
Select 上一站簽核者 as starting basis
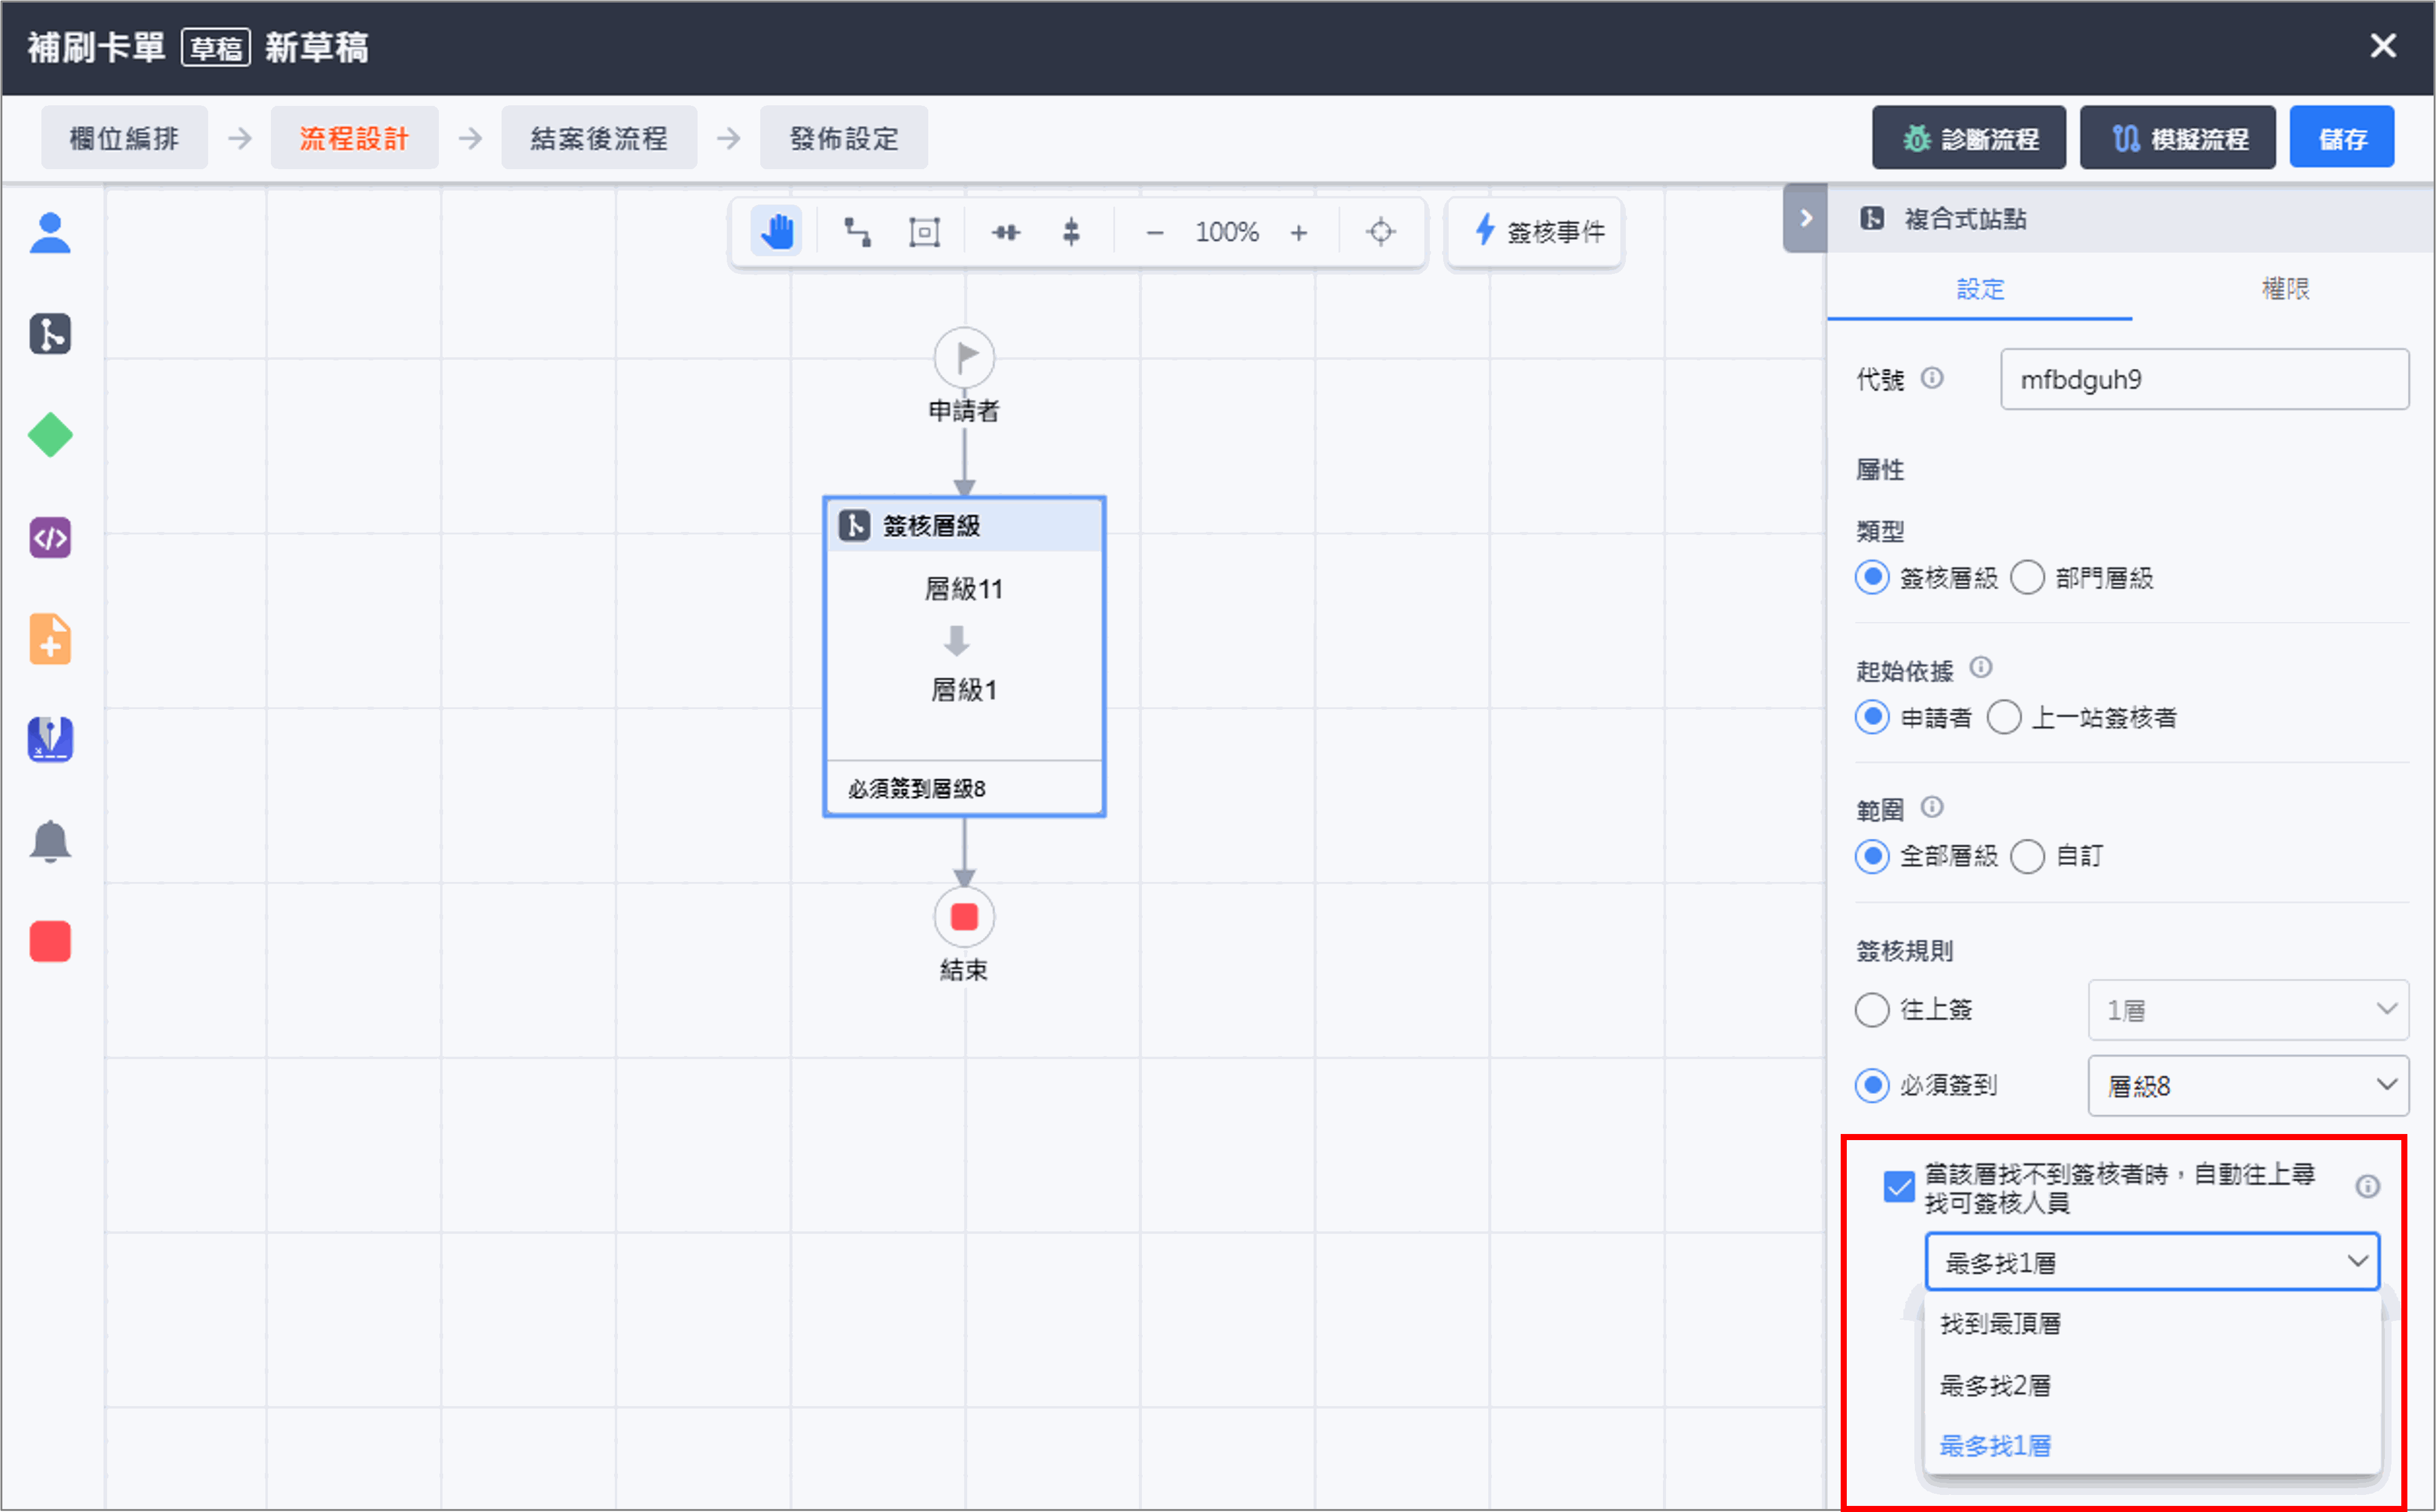click(2004, 717)
